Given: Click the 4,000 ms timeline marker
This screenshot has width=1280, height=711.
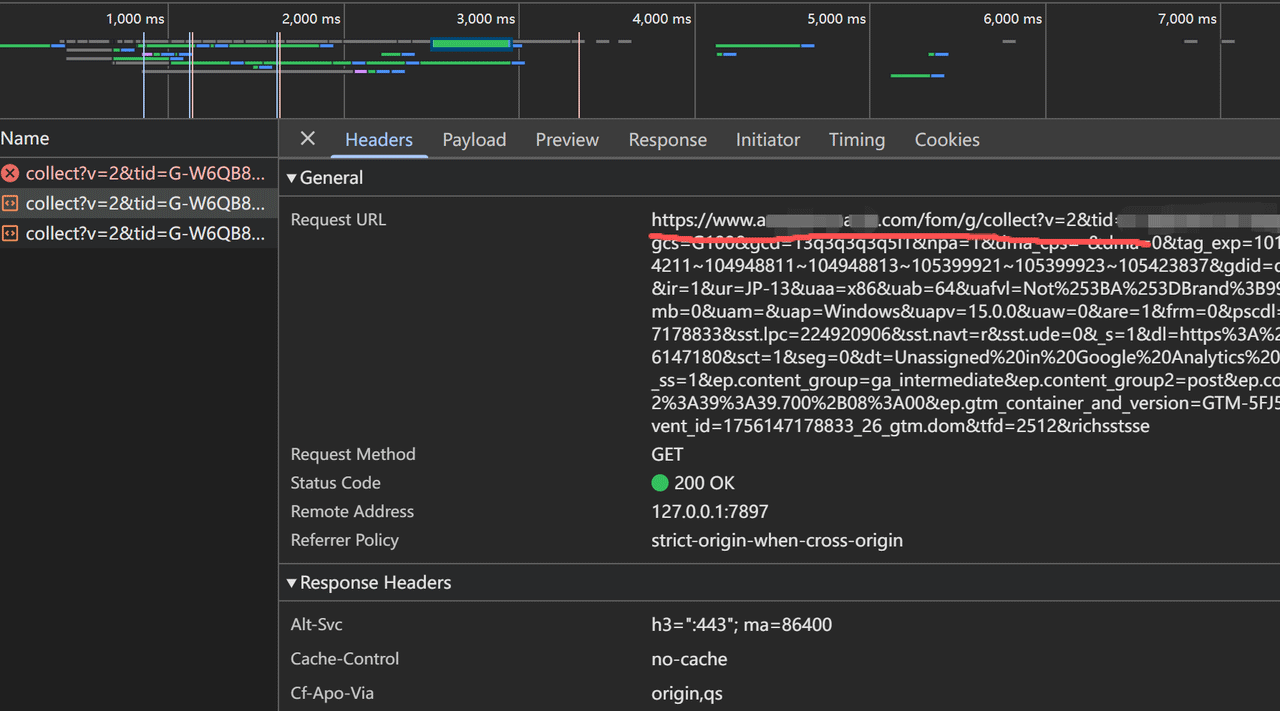Looking at the screenshot, I should (x=661, y=19).
